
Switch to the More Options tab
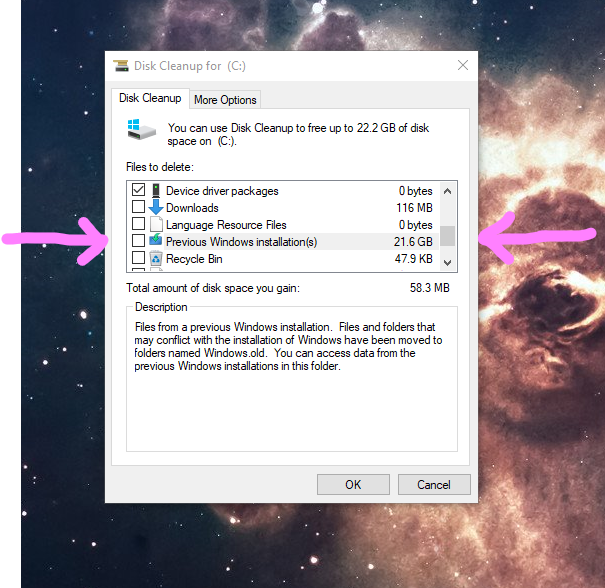(x=225, y=100)
